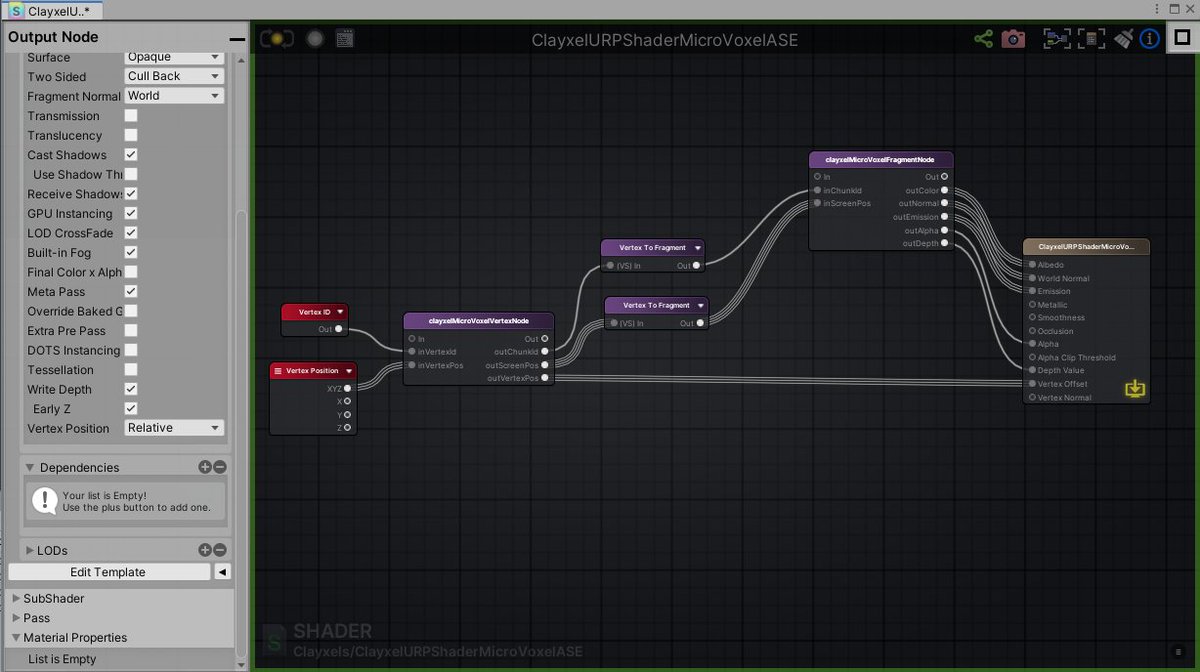Click the sphere preview icon
1200x672 pixels.
pos(313,36)
